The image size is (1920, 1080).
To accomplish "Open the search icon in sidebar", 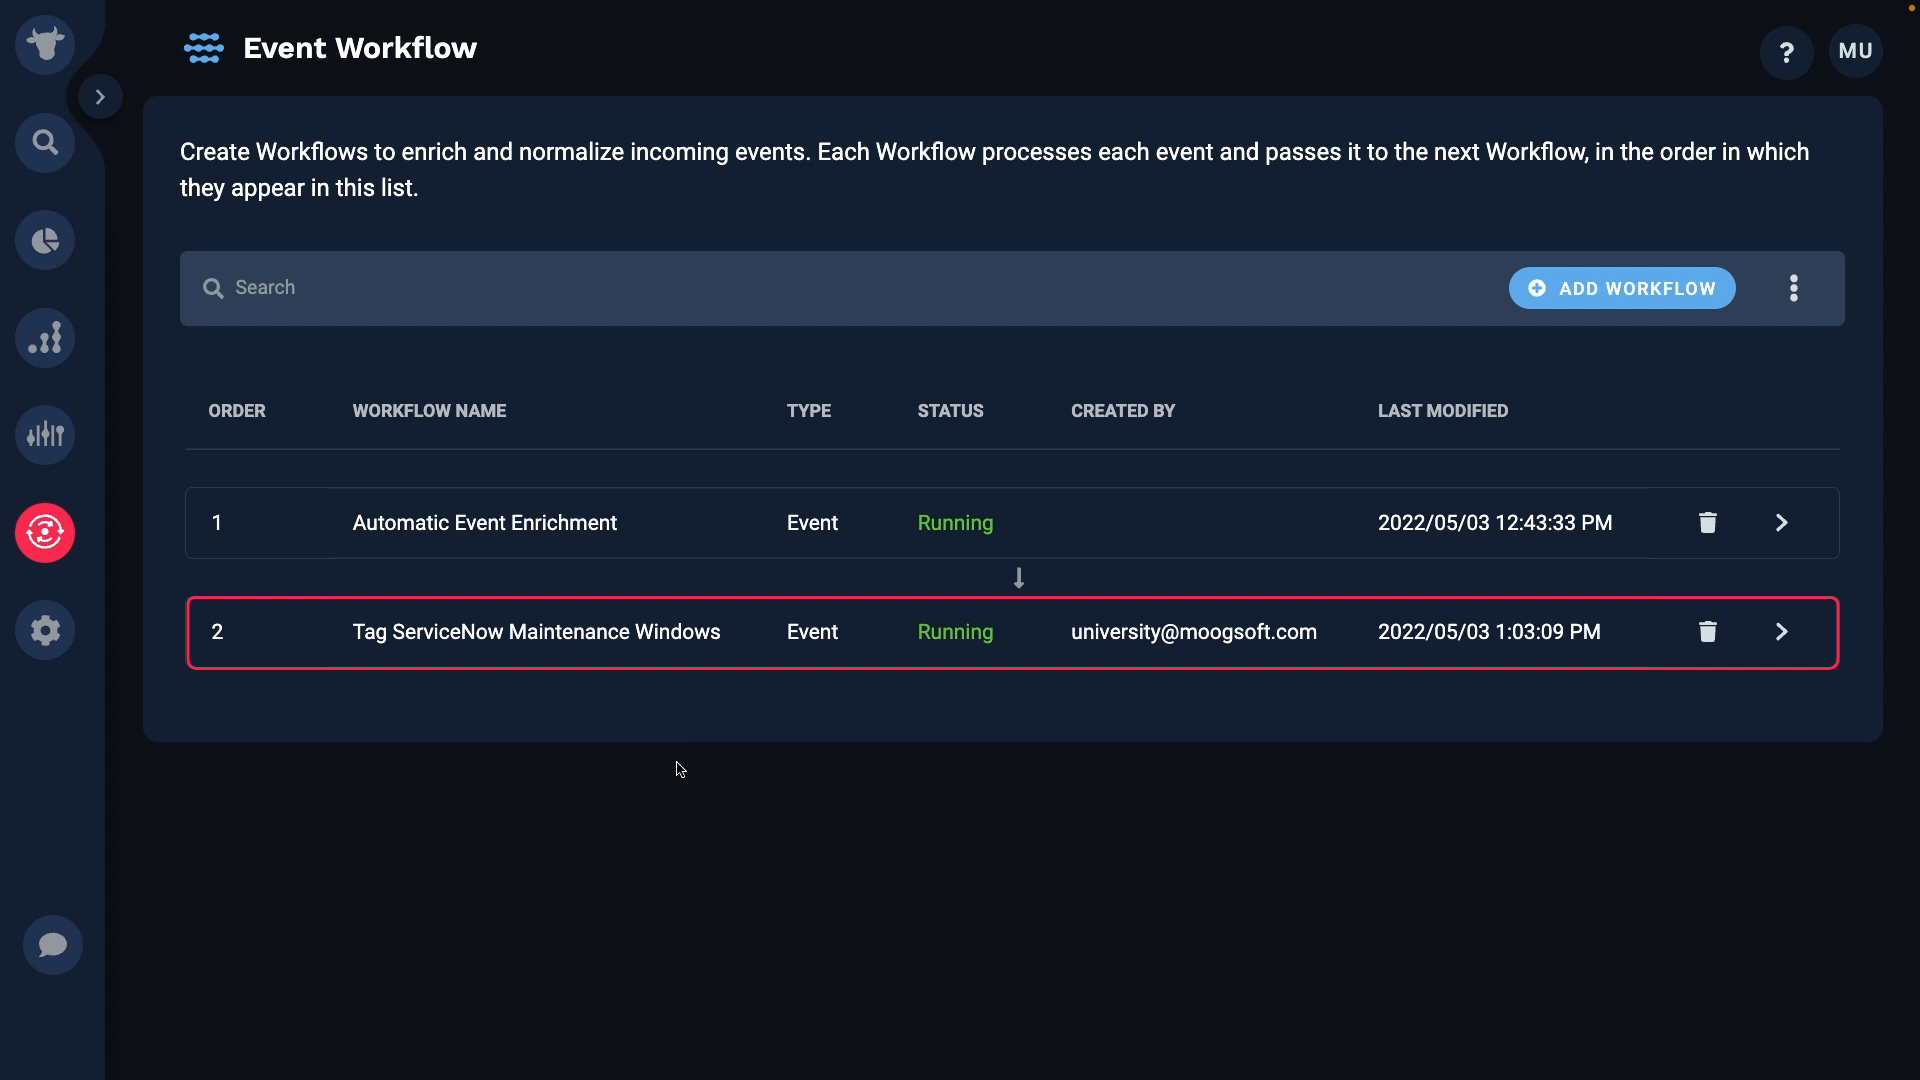I will click(45, 143).
